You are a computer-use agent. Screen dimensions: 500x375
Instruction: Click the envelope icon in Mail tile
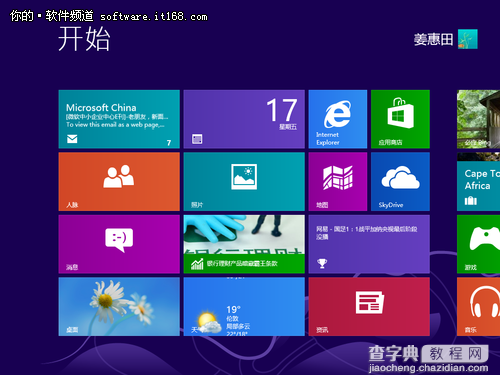point(72,139)
